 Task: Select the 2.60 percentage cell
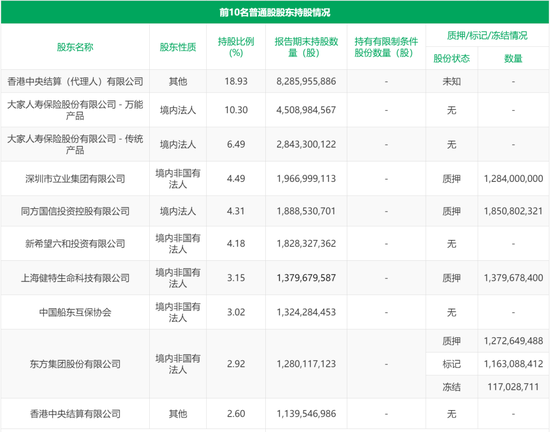click(236, 414)
